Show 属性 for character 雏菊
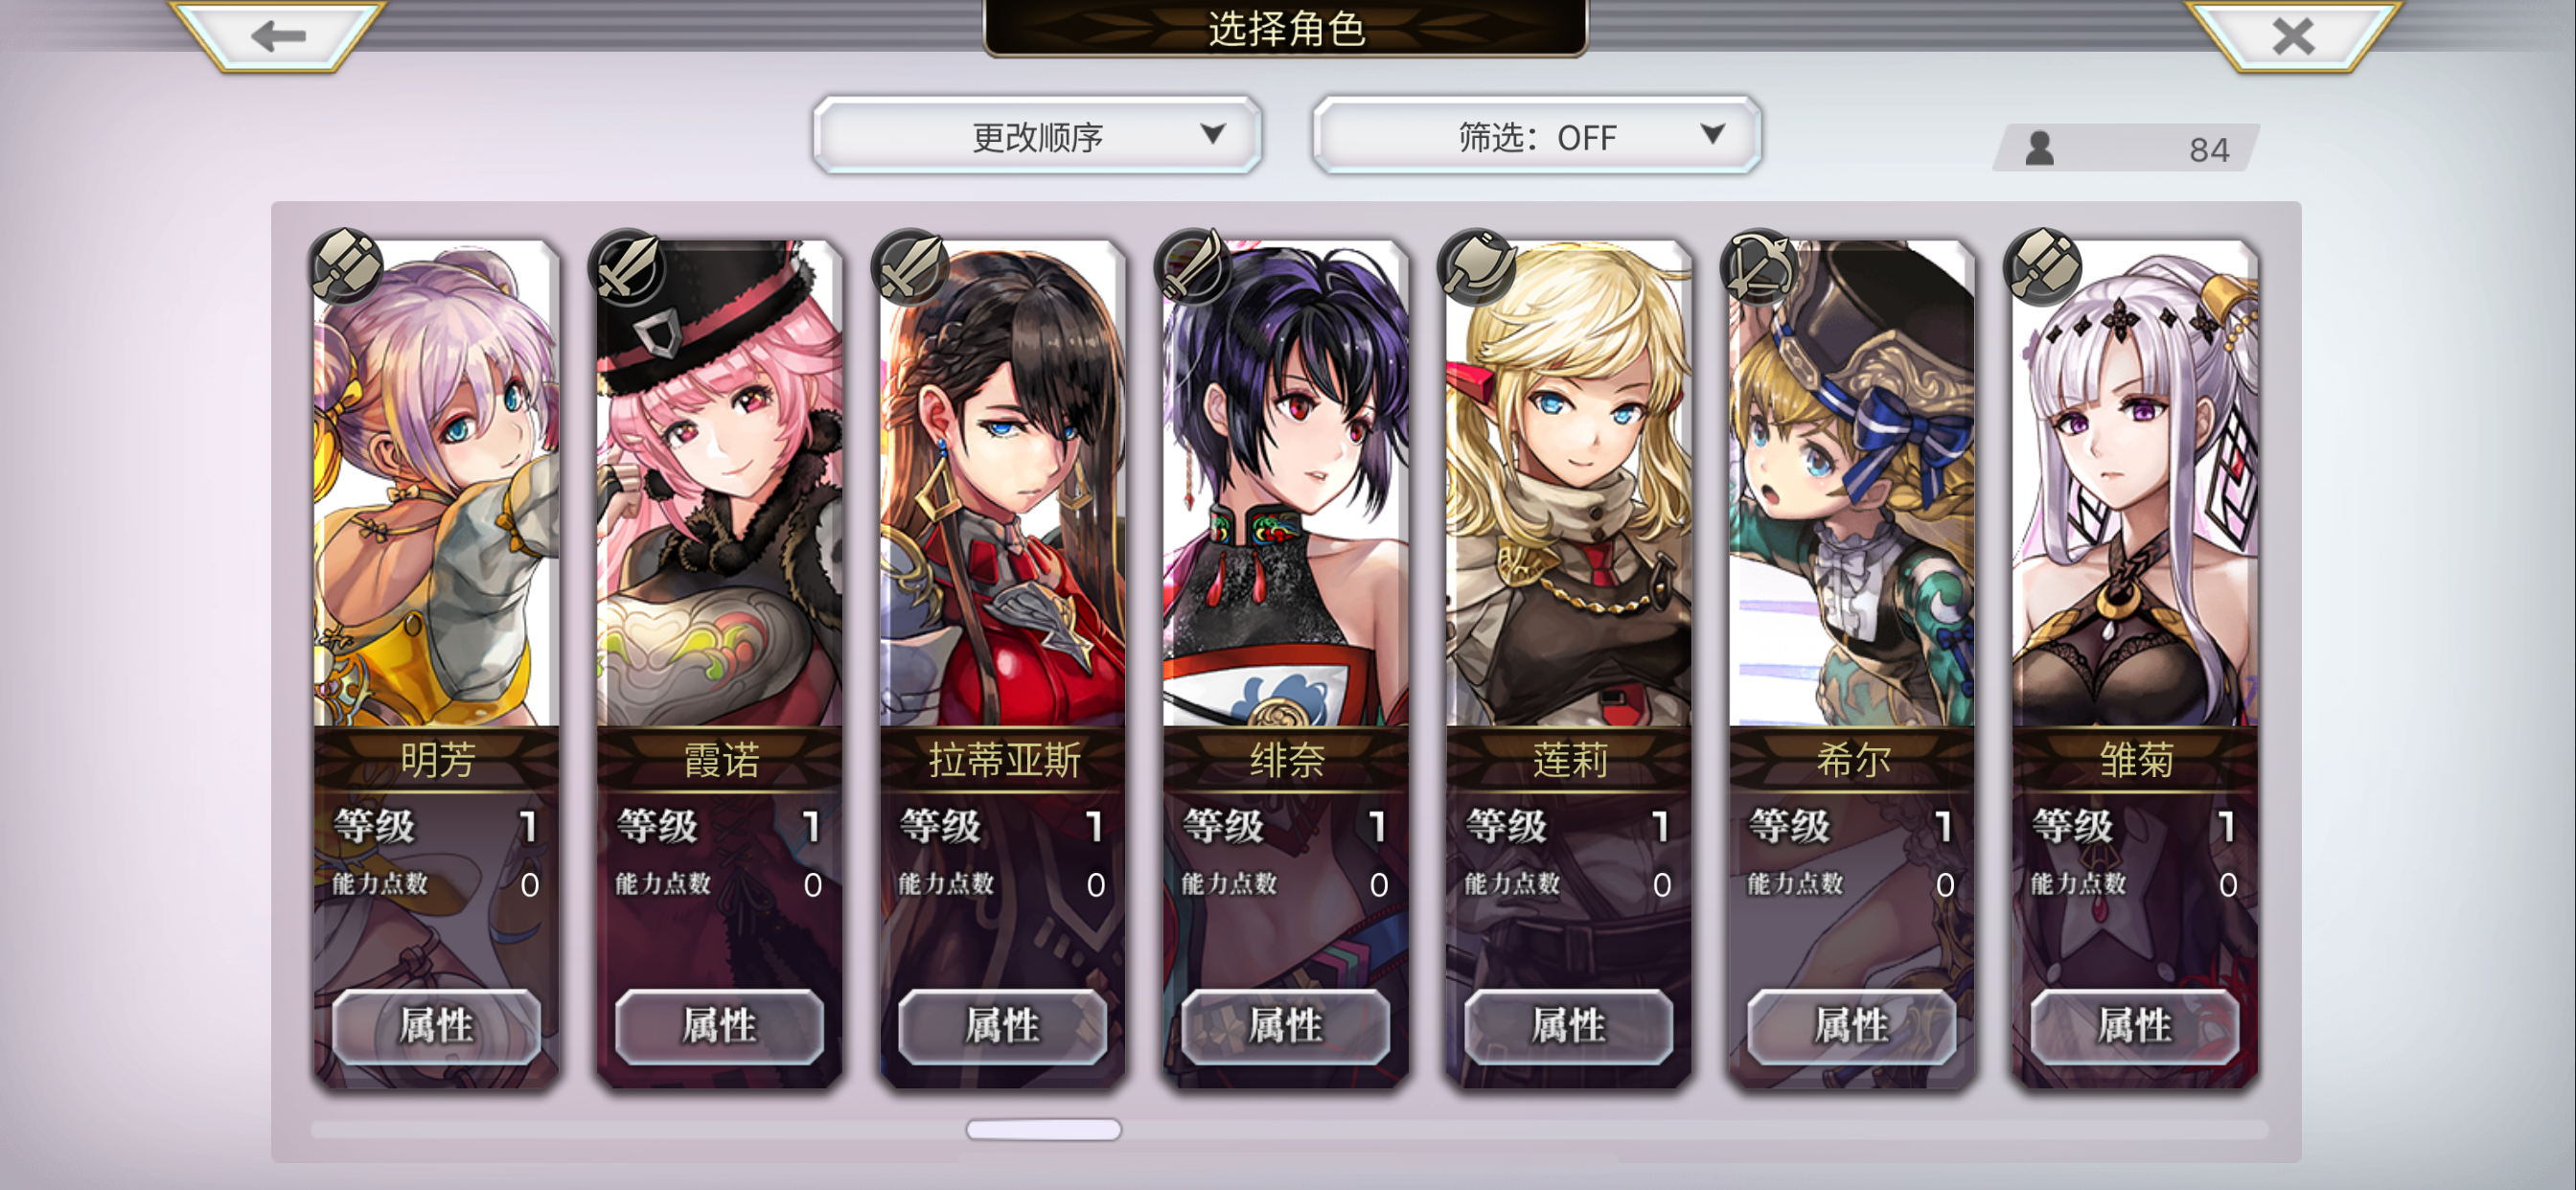 2134,1025
